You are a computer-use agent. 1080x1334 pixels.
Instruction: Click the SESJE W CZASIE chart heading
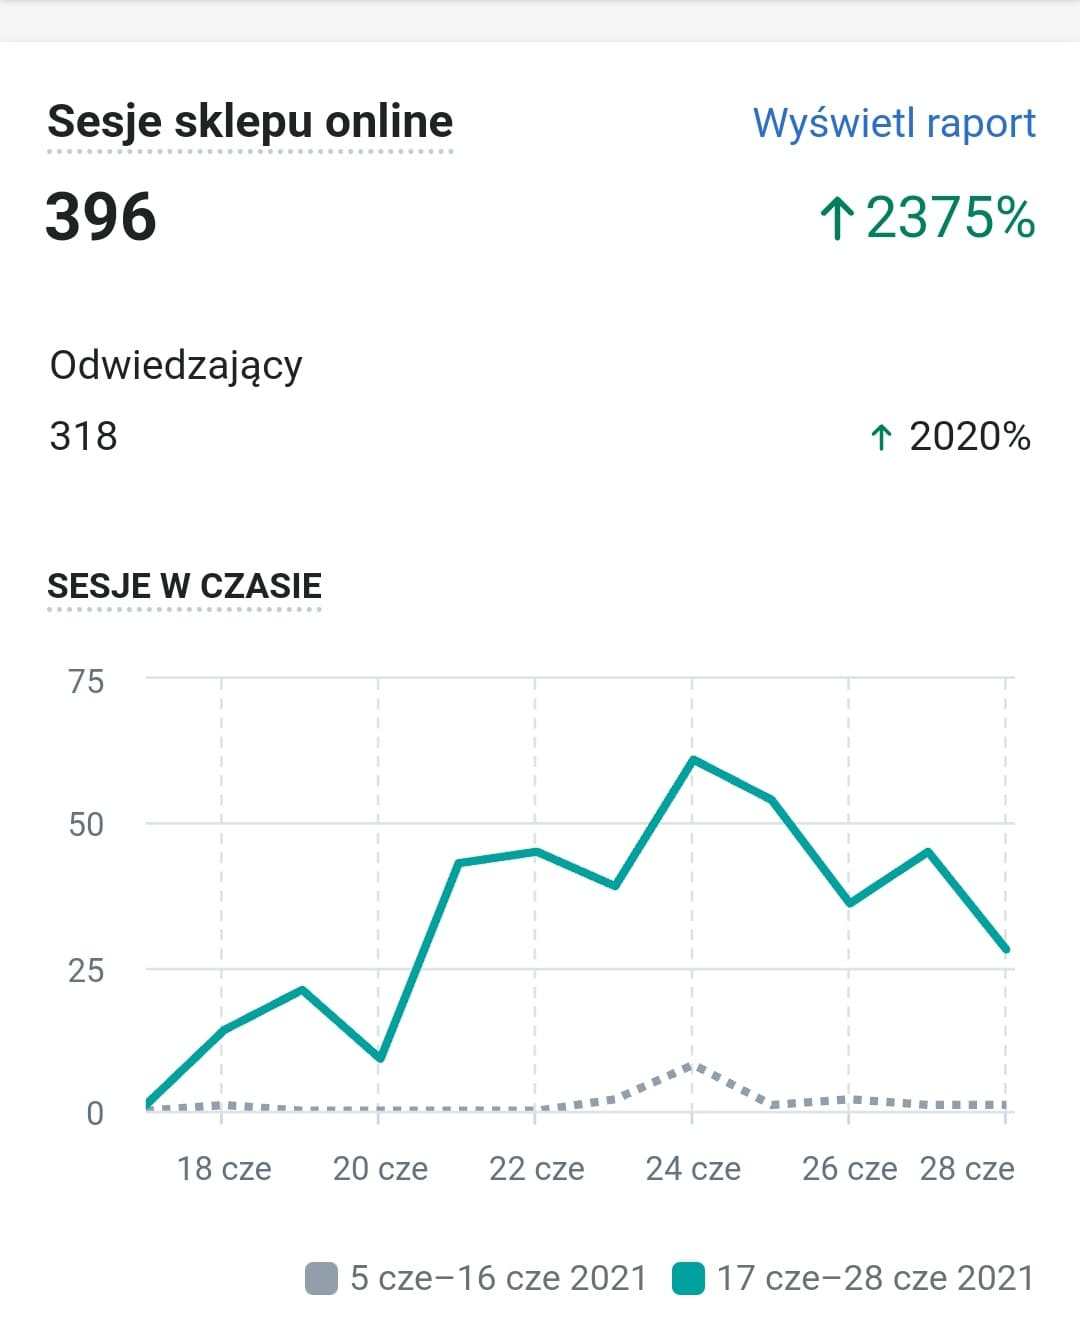[185, 586]
